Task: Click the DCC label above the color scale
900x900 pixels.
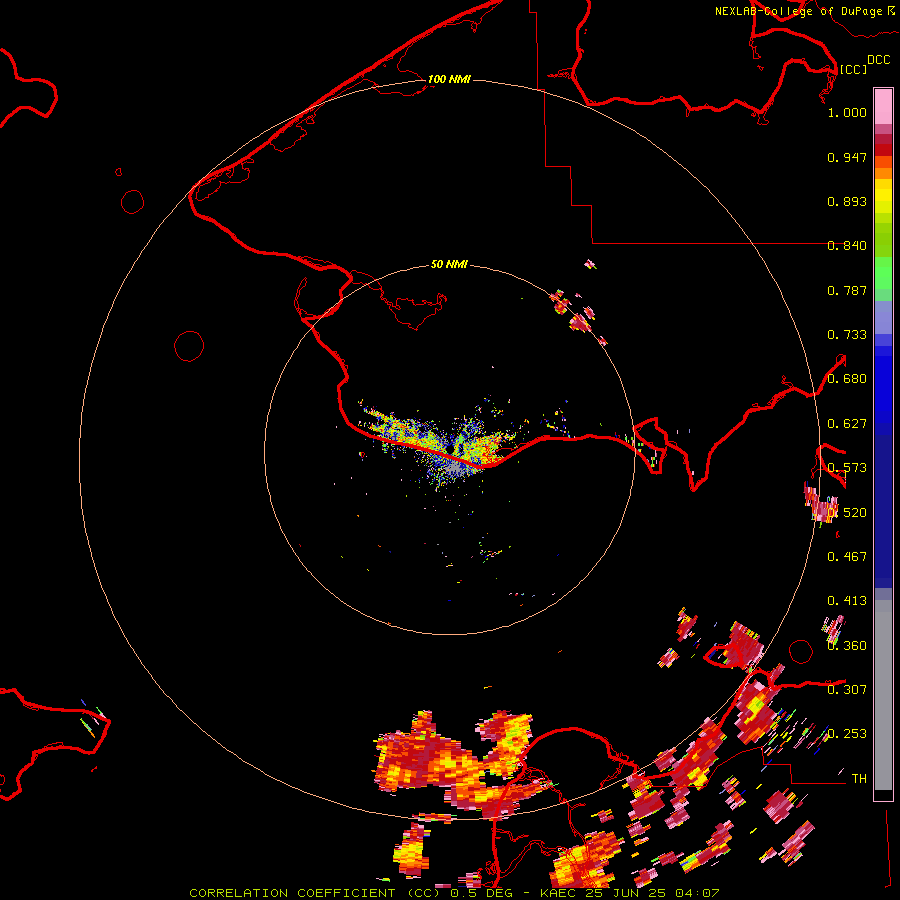Action: [879, 60]
